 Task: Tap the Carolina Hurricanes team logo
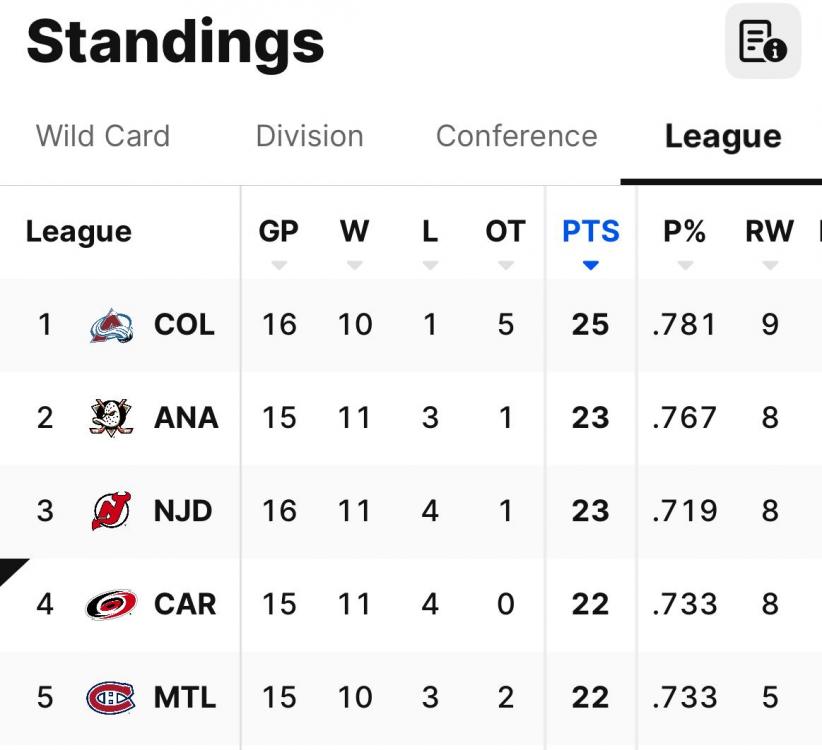click(111, 604)
